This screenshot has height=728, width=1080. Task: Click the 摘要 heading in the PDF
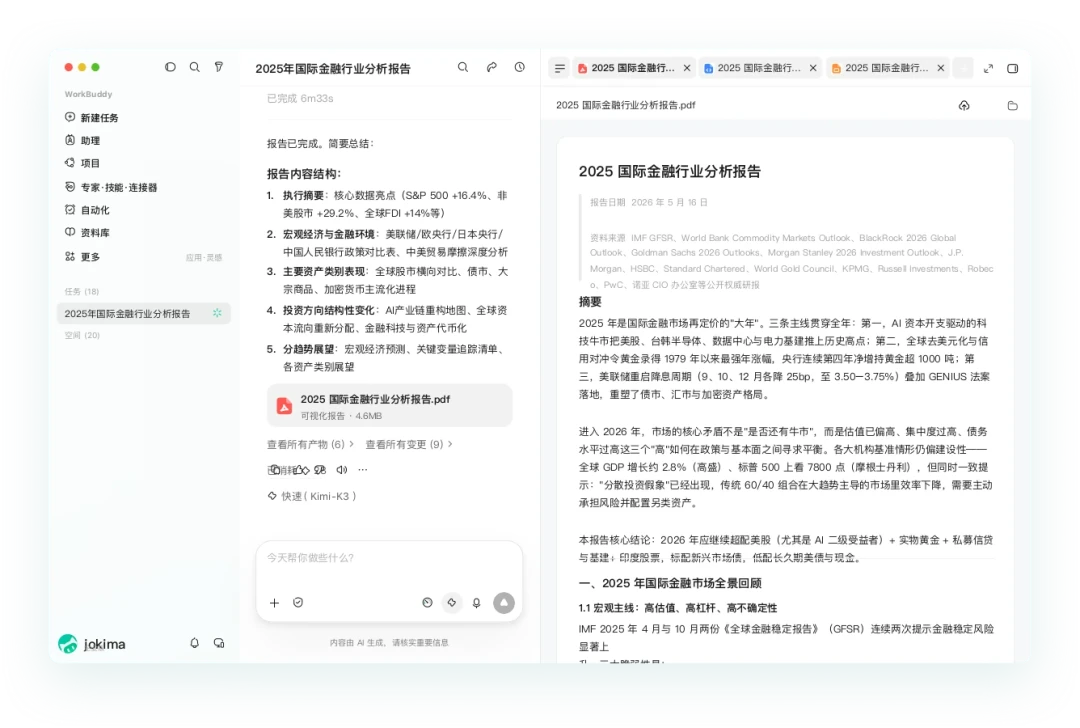[590, 302]
